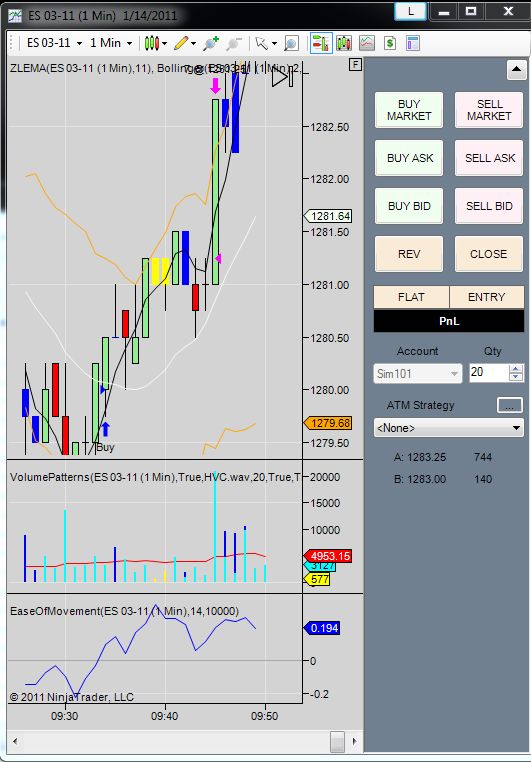Click the BUY BID button
This screenshot has width=531, height=762.
tap(409, 206)
